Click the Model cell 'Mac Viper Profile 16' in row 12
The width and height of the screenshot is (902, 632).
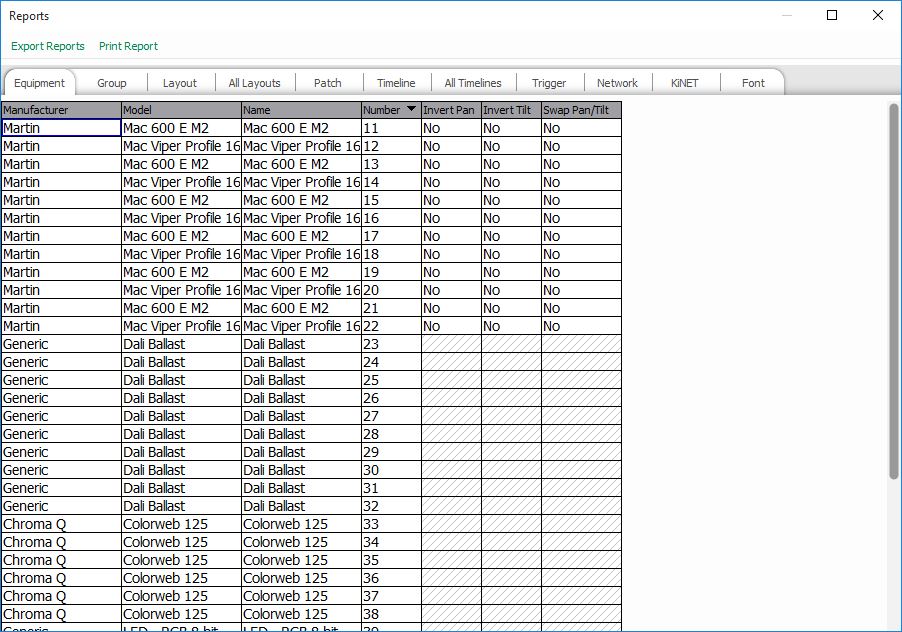coord(181,146)
